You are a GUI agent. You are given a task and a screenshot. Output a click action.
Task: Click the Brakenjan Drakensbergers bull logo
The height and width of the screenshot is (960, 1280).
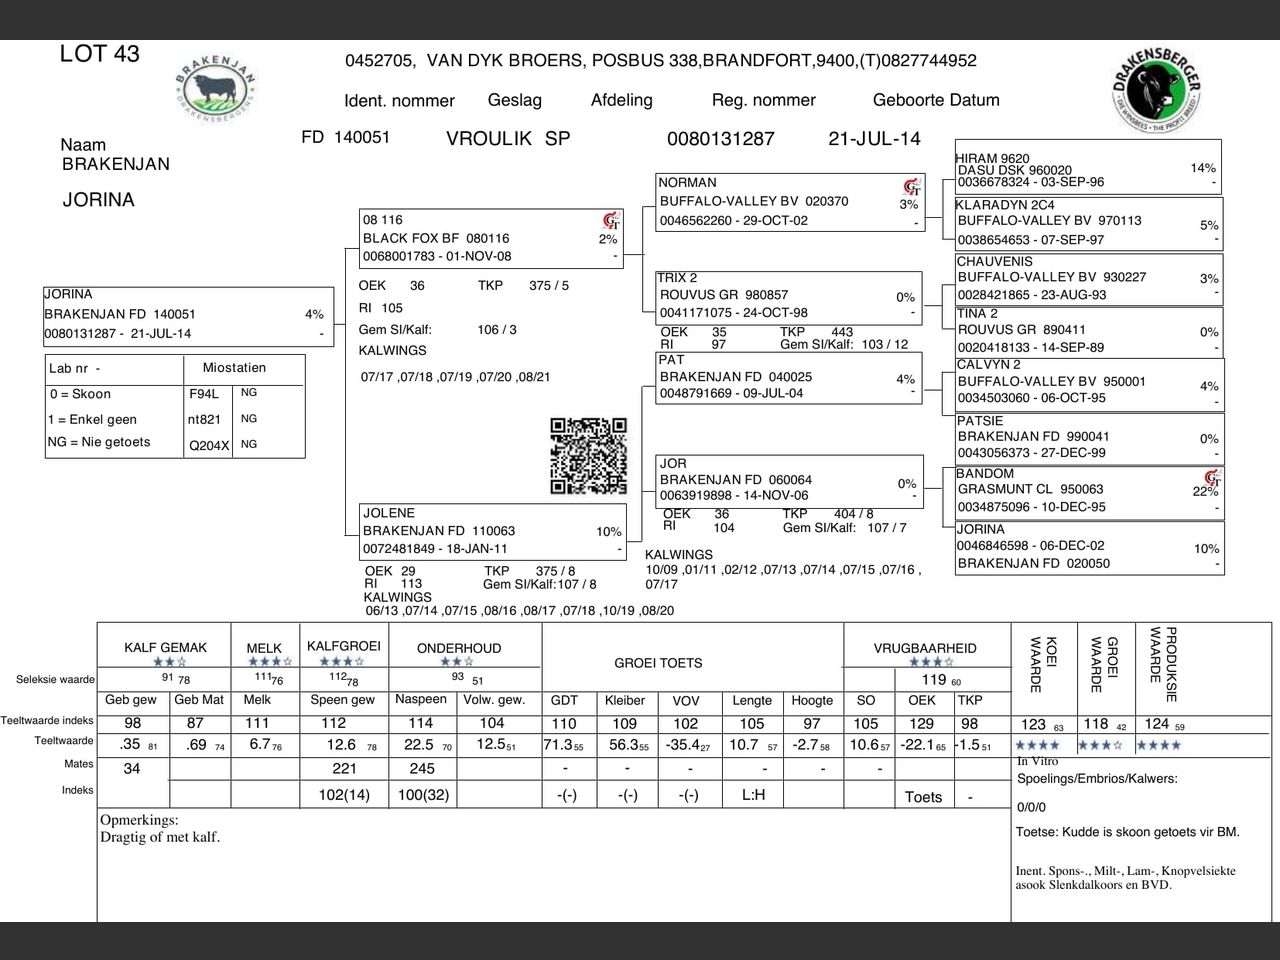tap(216, 85)
